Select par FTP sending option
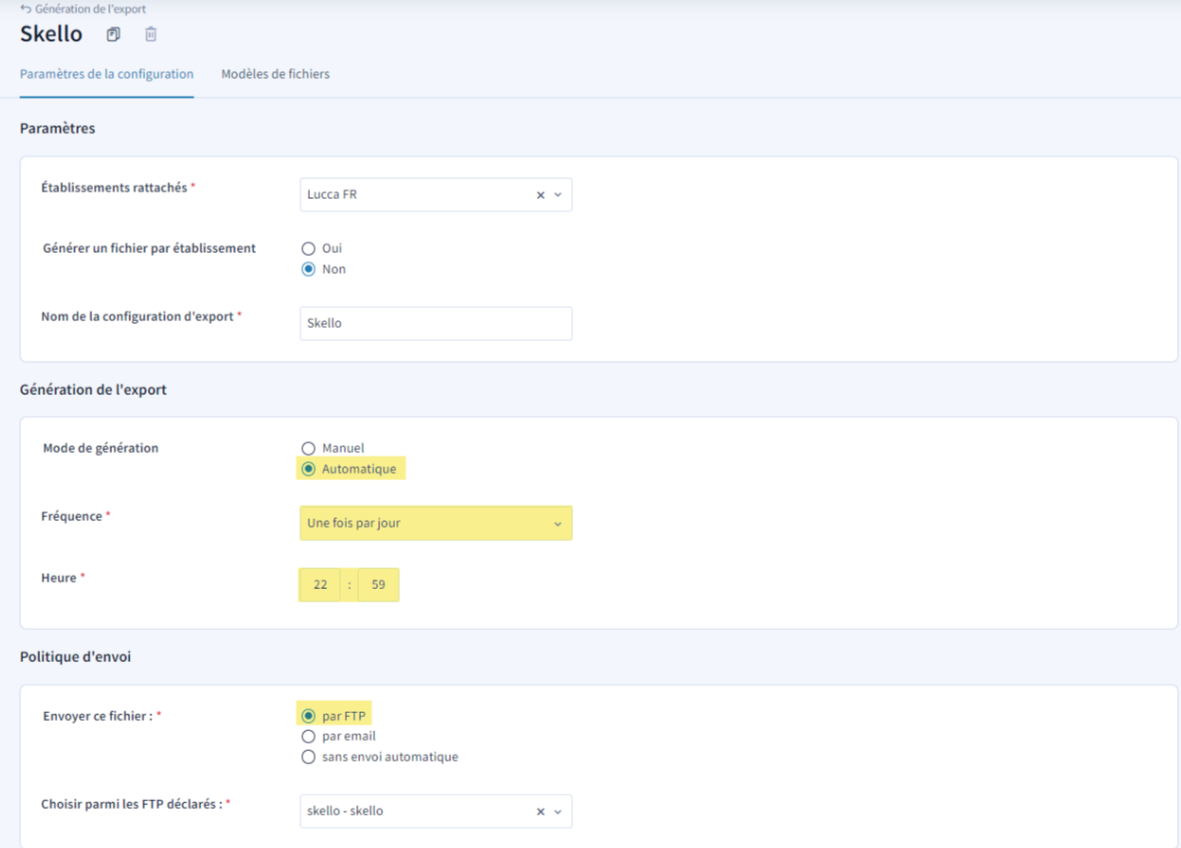The width and height of the screenshot is (1181, 848). (x=308, y=715)
